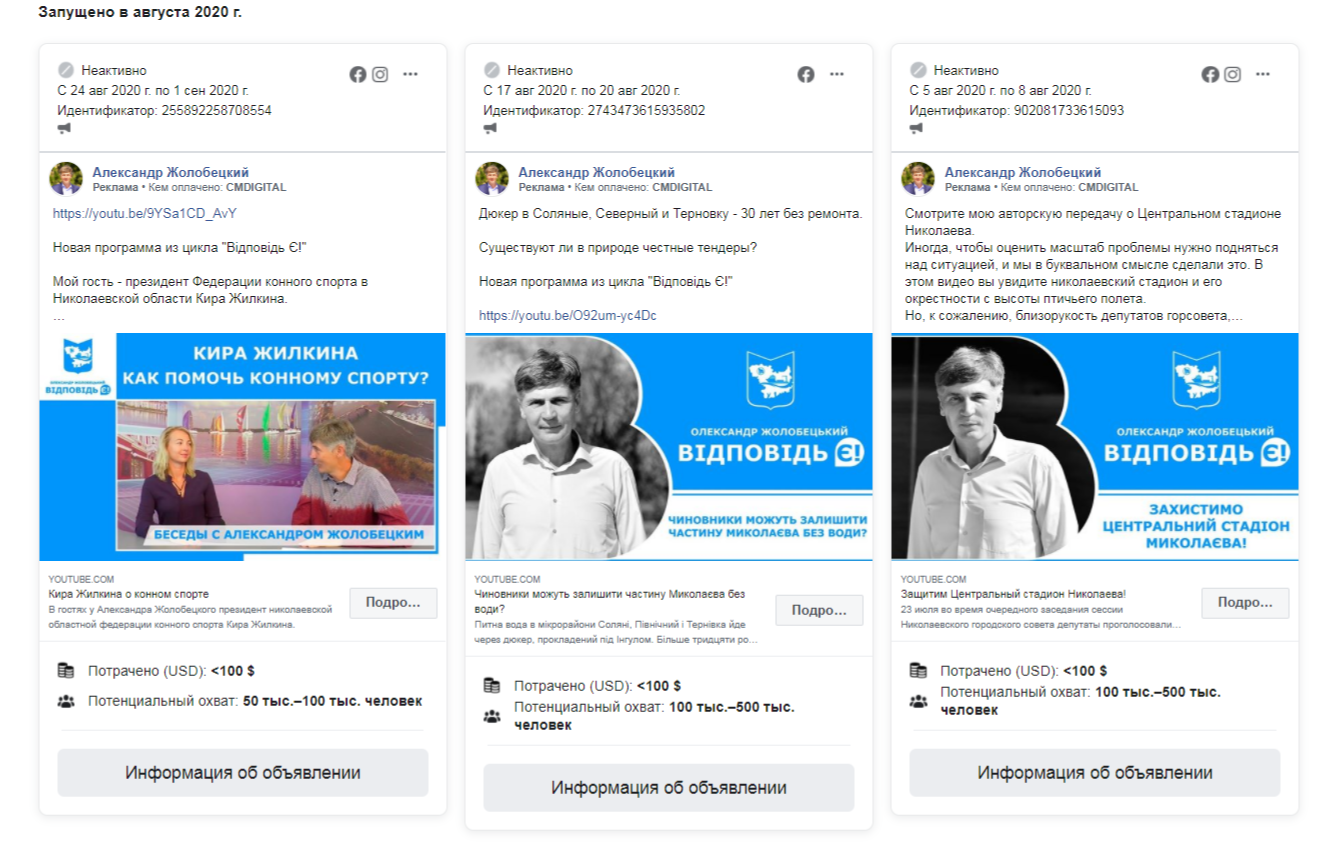Open ad info for the water supply ad
Viewport: 1326px width, 848px height.
669,788
